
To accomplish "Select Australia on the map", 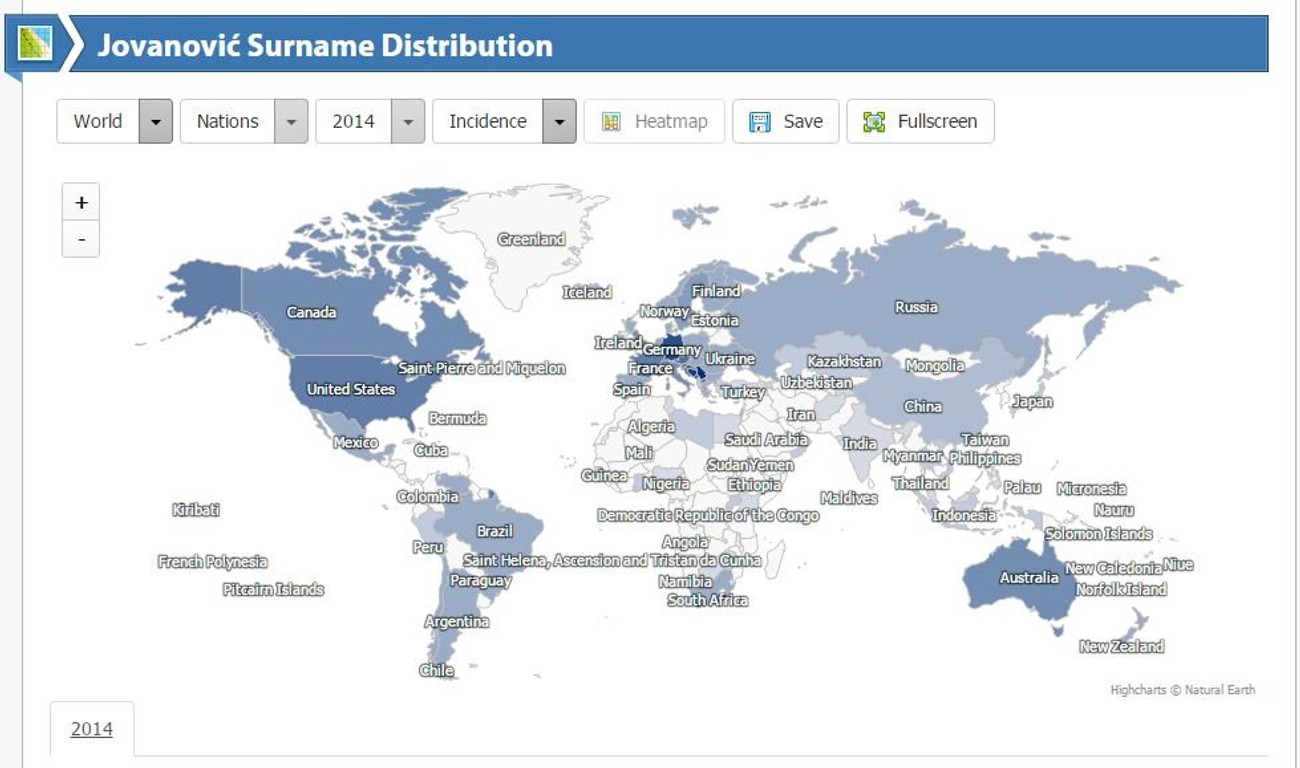I will pyautogui.click(x=1029, y=577).
